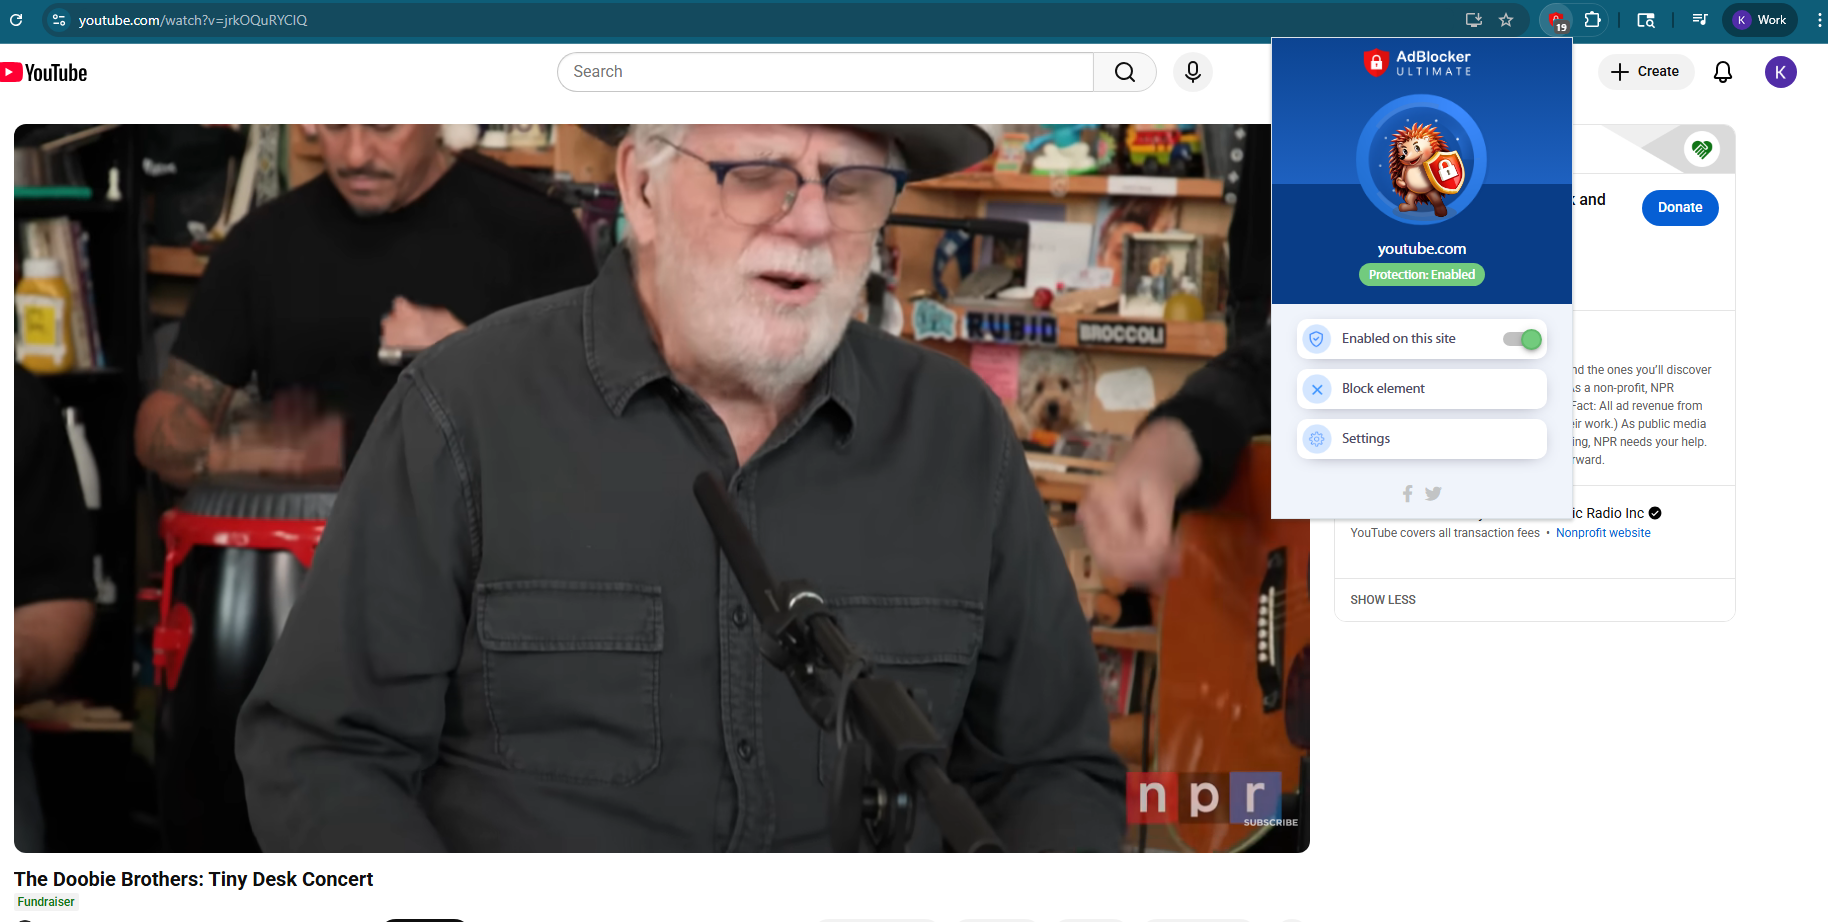The height and width of the screenshot is (922, 1828).
Task: Bookmark this page with the star icon
Action: (1506, 20)
